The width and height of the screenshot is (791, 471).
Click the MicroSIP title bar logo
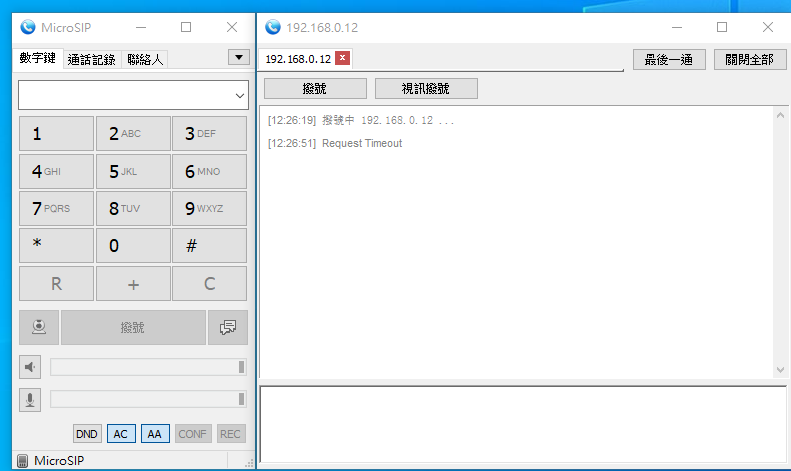pos(28,27)
